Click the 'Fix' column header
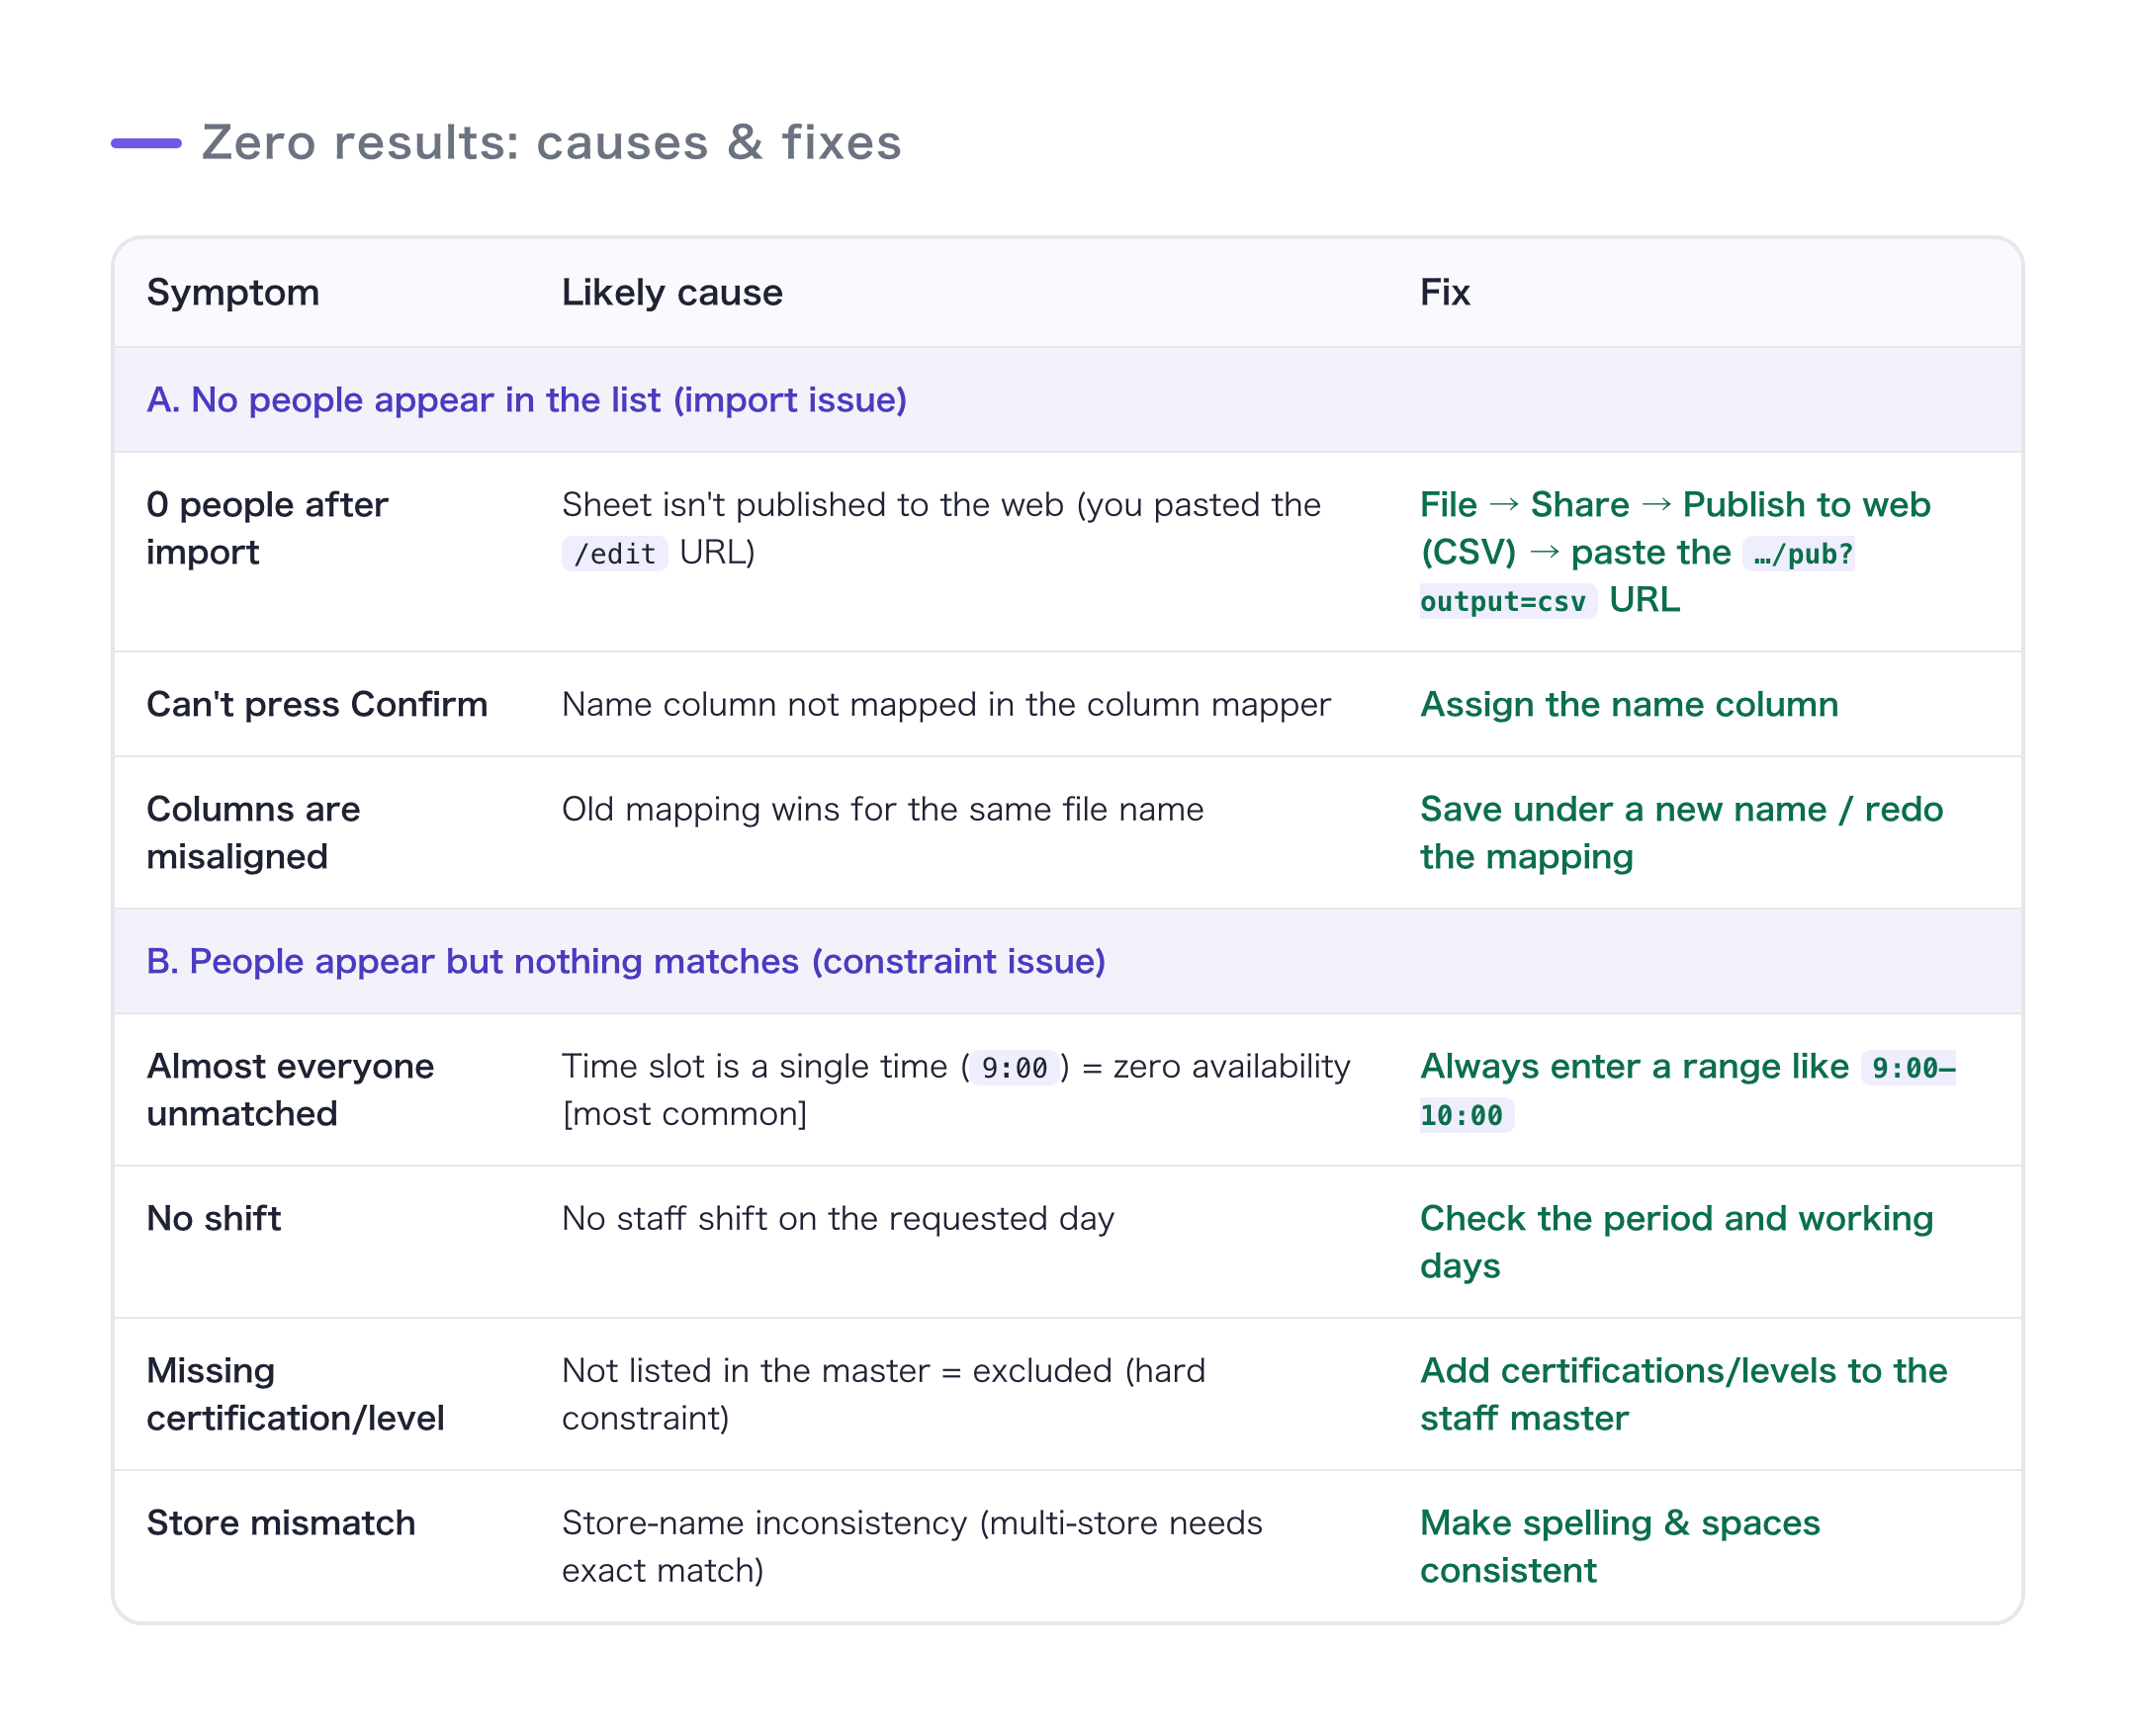The image size is (2136, 1736). pos(1444,292)
